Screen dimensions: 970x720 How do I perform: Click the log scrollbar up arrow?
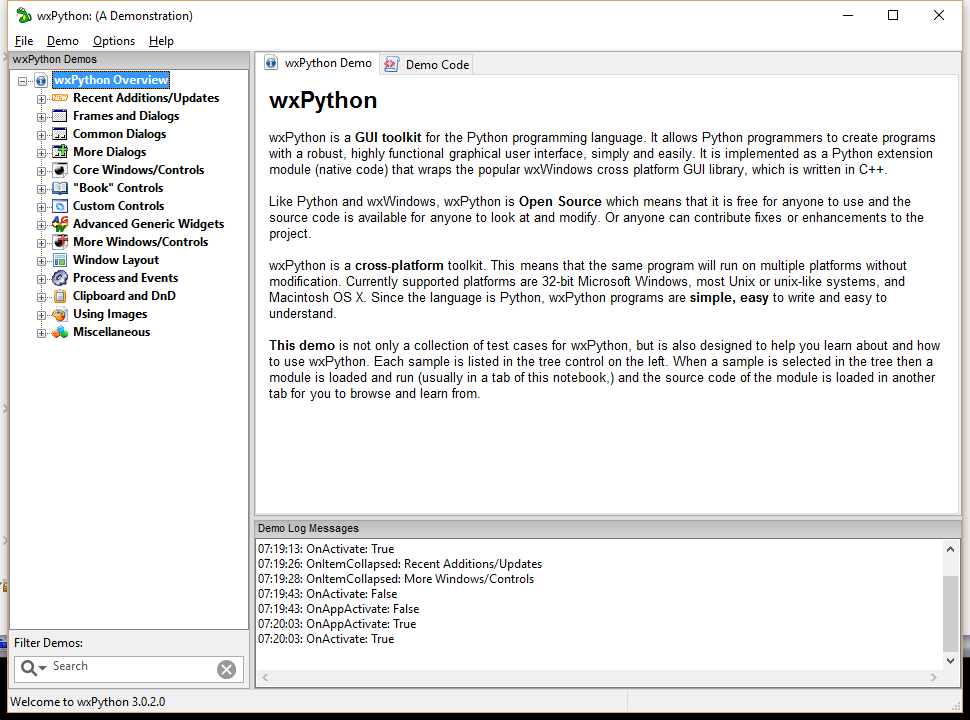click(950, 549)
